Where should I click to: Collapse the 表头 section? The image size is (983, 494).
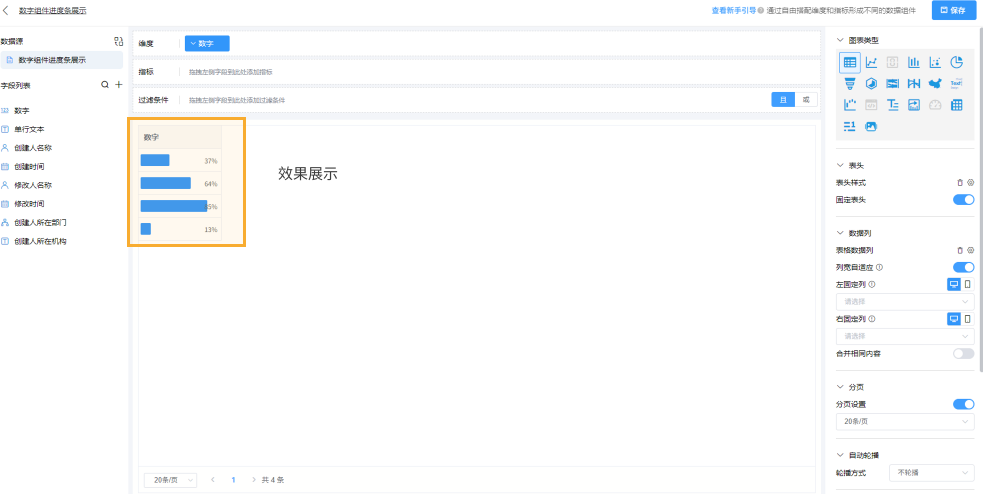[840, 166]
